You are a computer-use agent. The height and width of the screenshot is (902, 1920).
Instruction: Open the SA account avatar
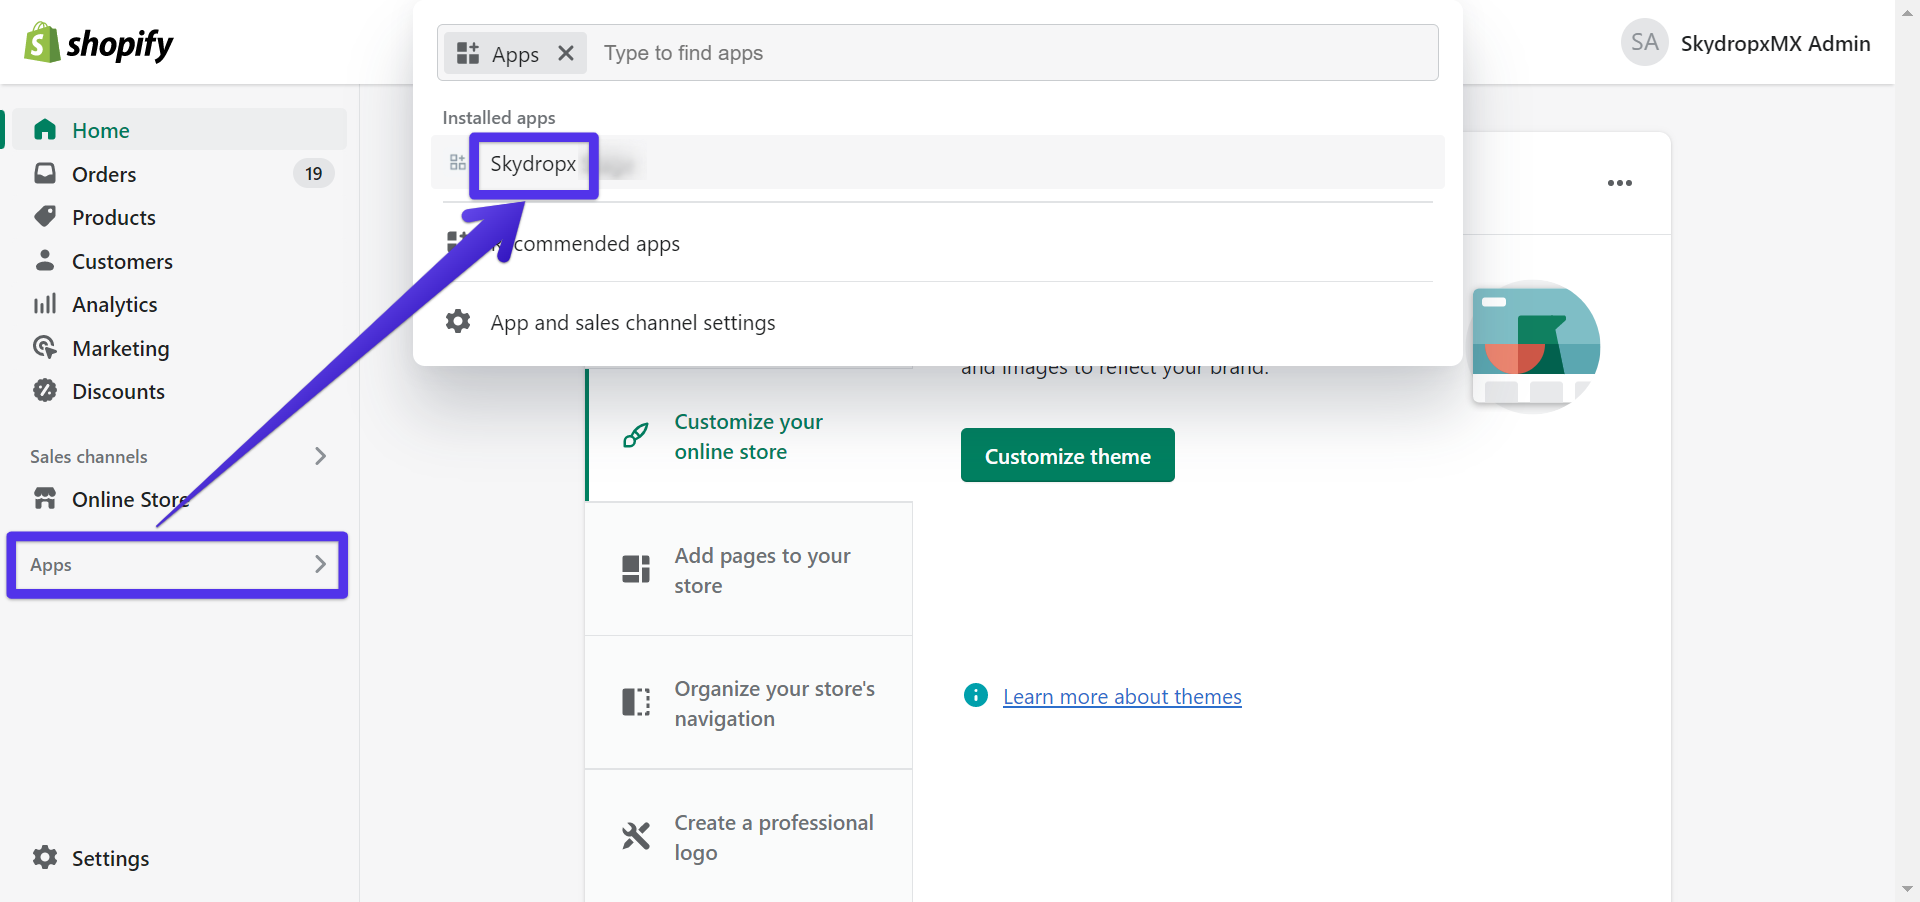click(1645, 42)
